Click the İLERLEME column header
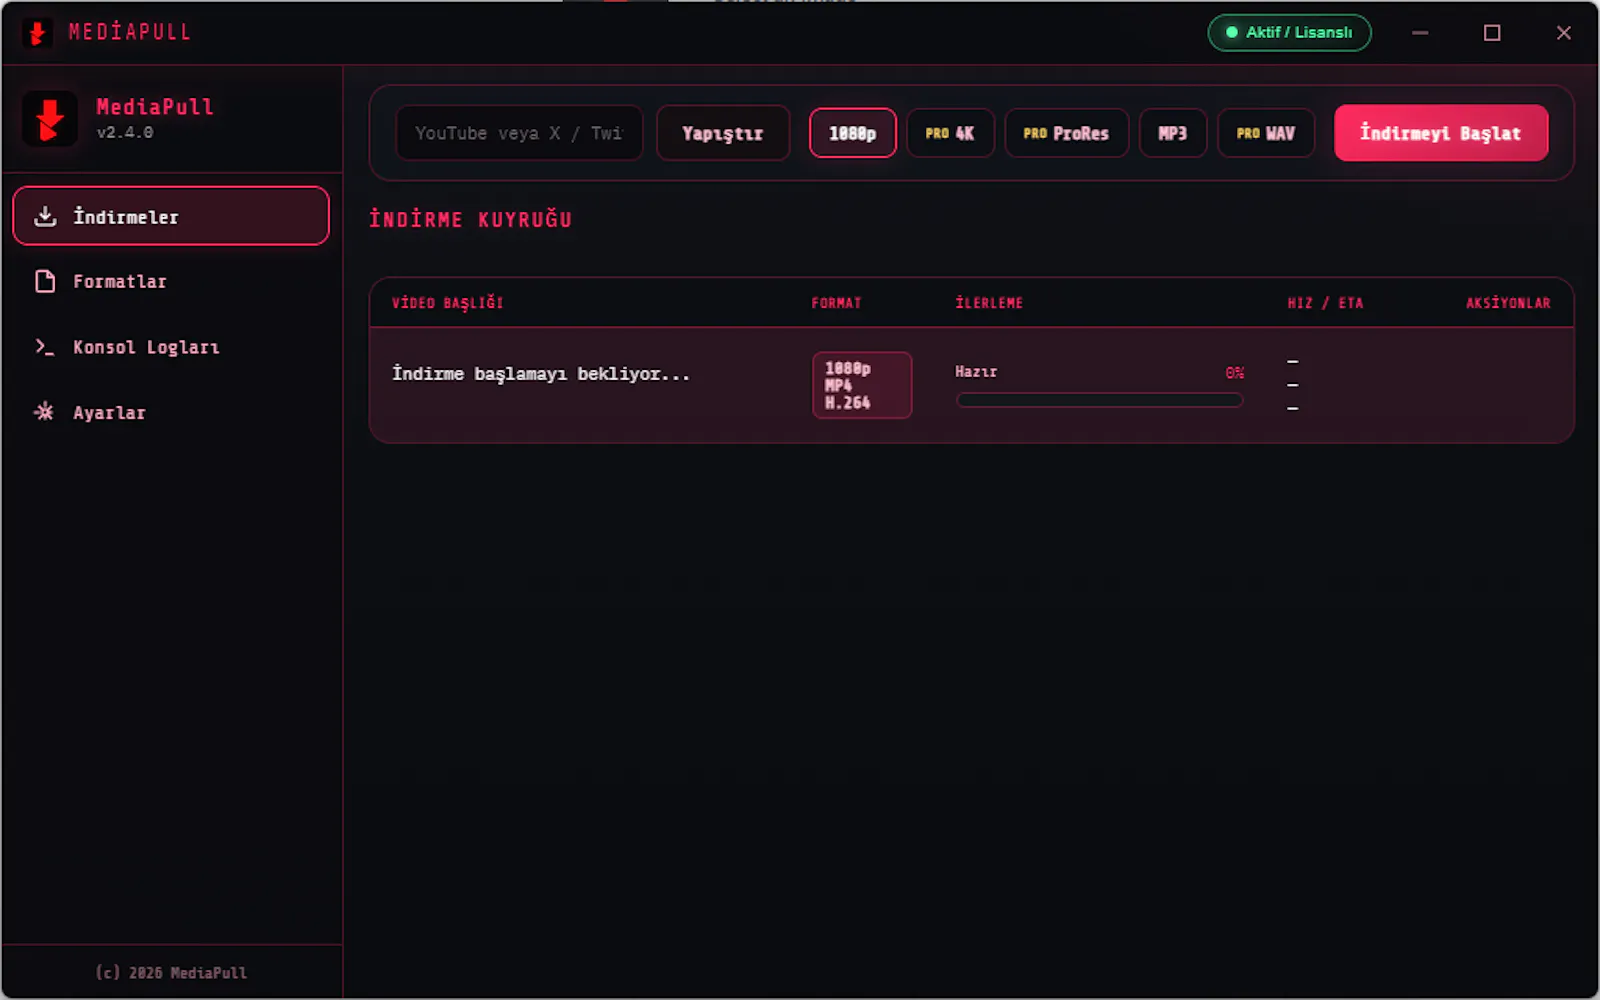This screenshot has height=1000, width=1600. tap(989, 303)
